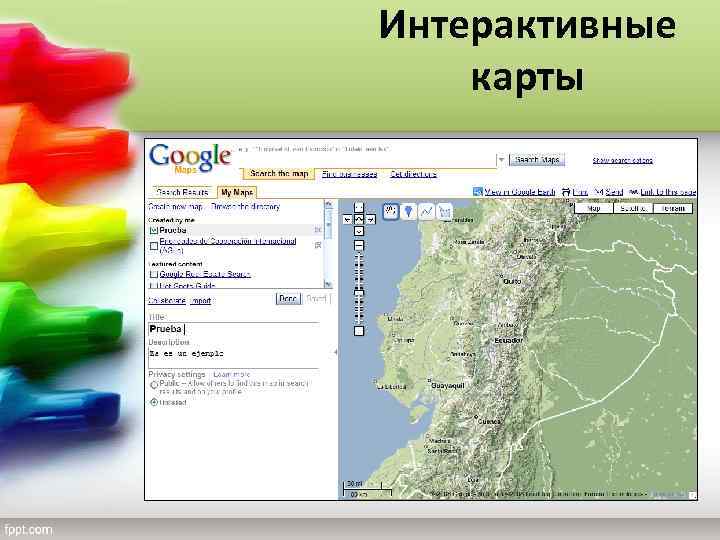Check the Cooperacion Internacional map checkbox
Screen dimensions: 720x540
pyautogui.click(x=154, y=246)
